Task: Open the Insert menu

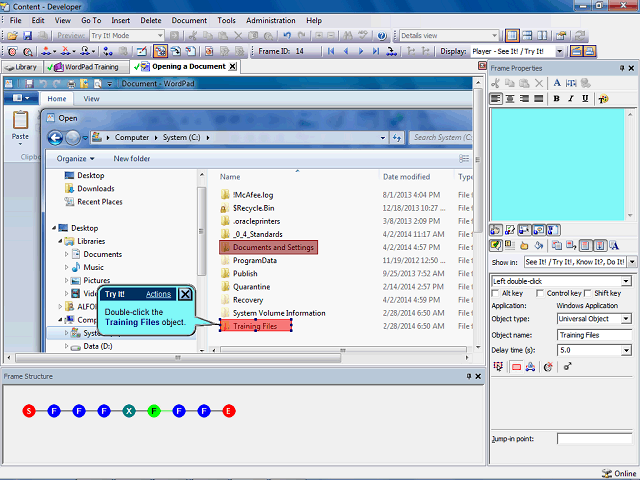Action: tap(120, 20)
